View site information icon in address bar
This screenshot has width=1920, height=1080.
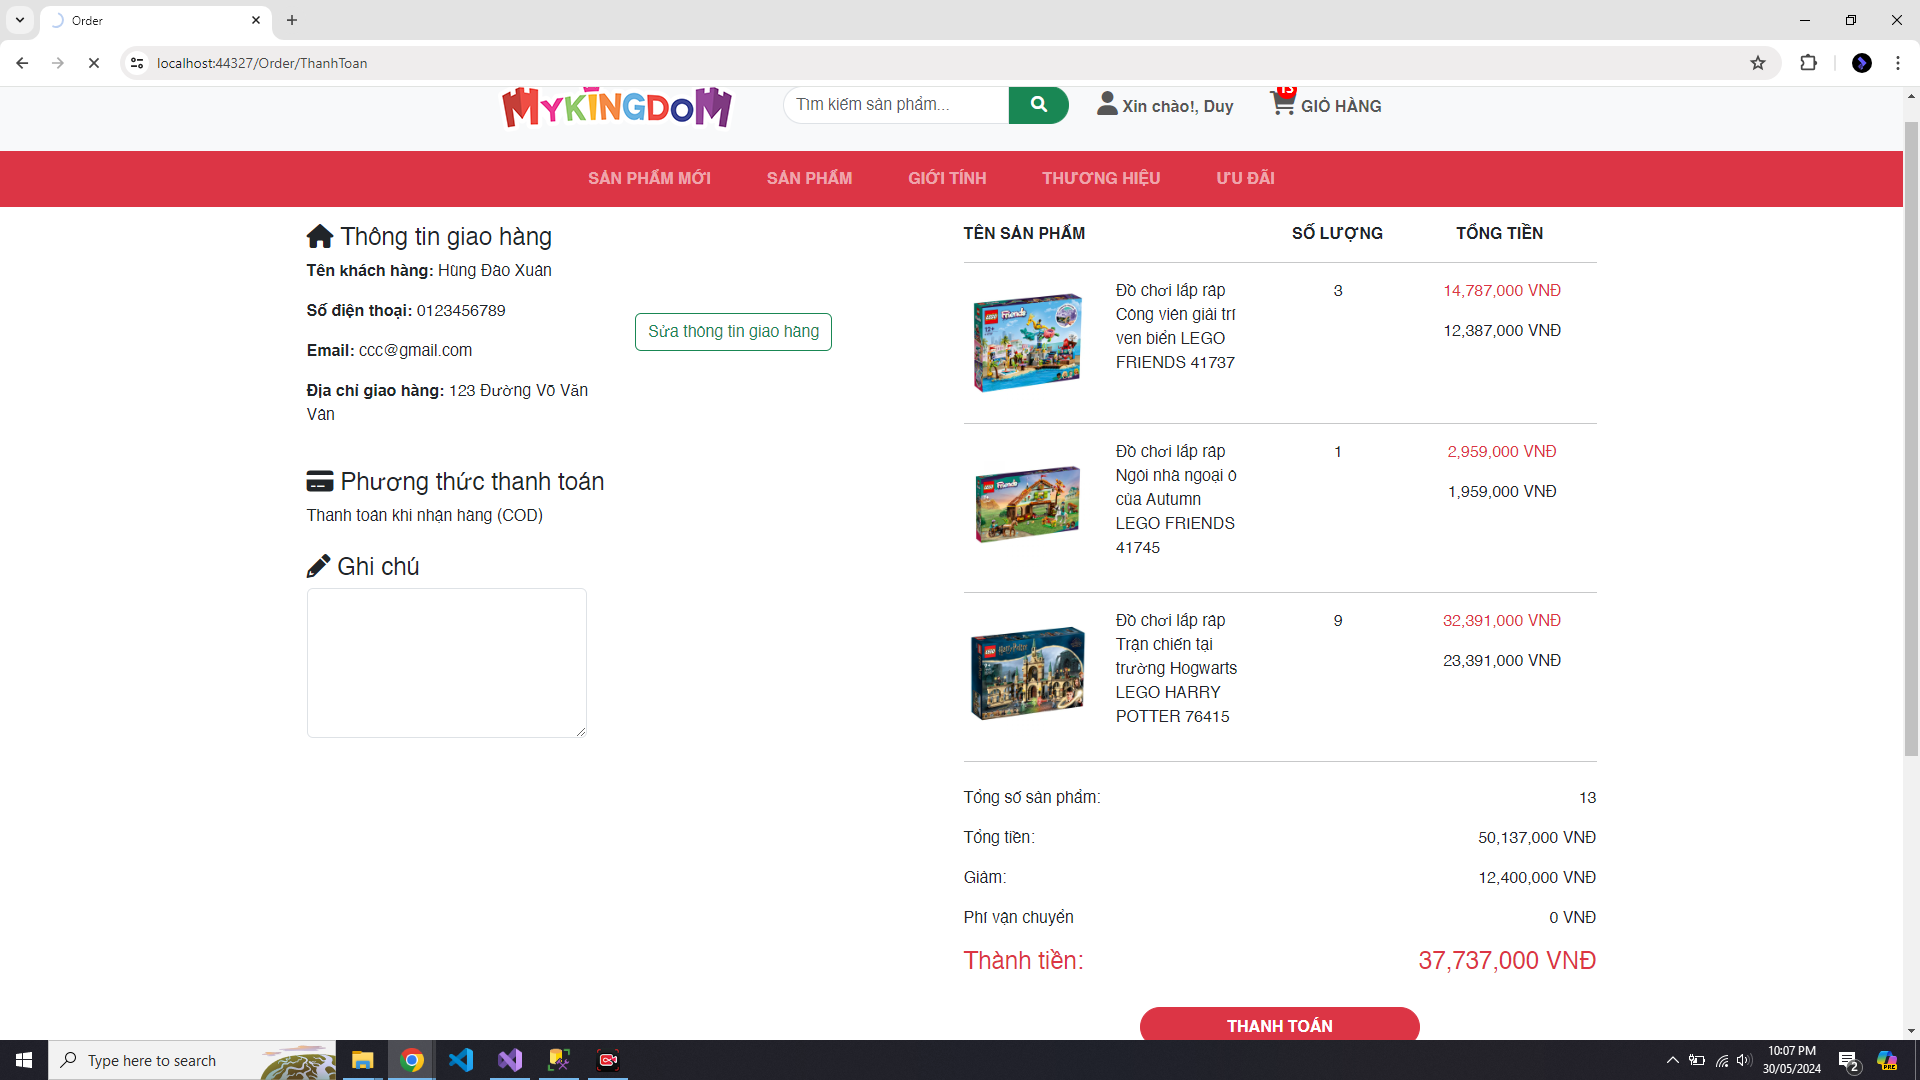tap(137, 63)
